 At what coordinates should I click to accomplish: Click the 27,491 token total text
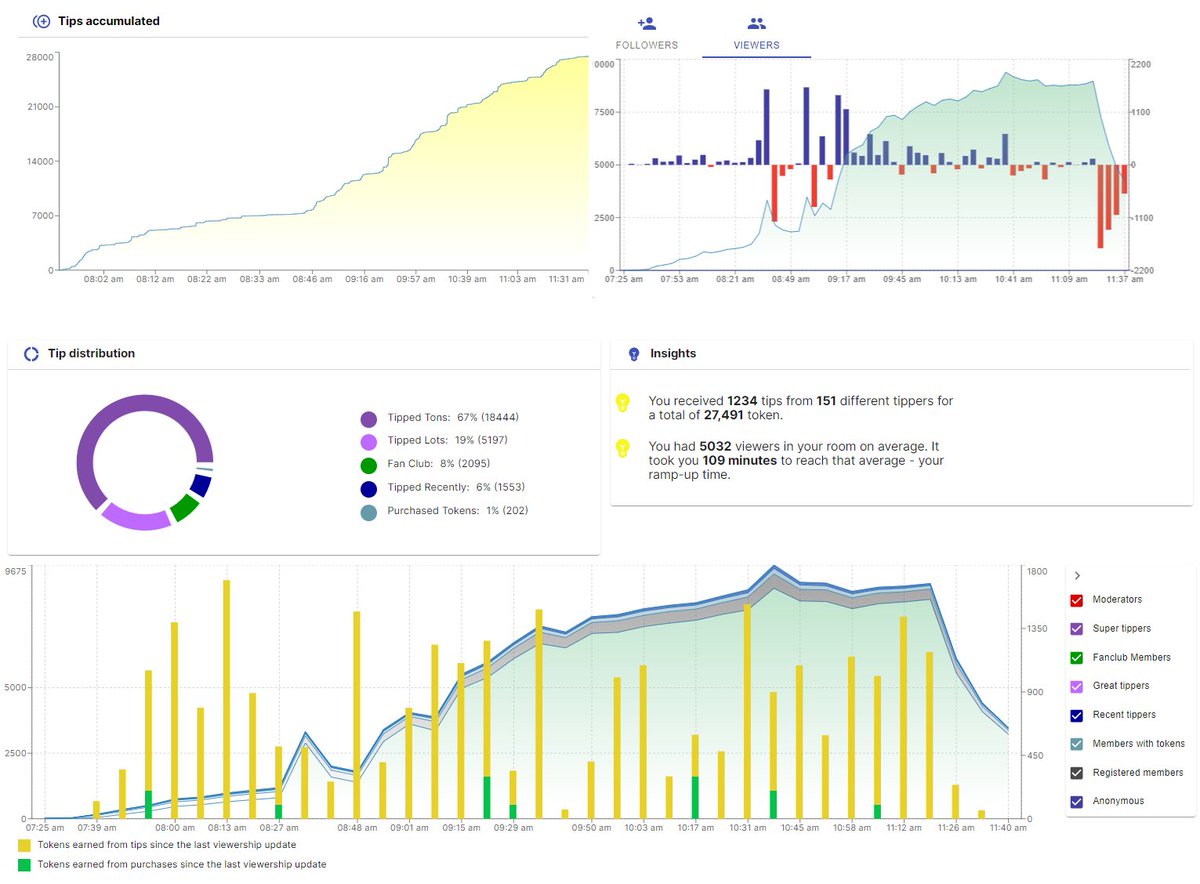point(739,416)
